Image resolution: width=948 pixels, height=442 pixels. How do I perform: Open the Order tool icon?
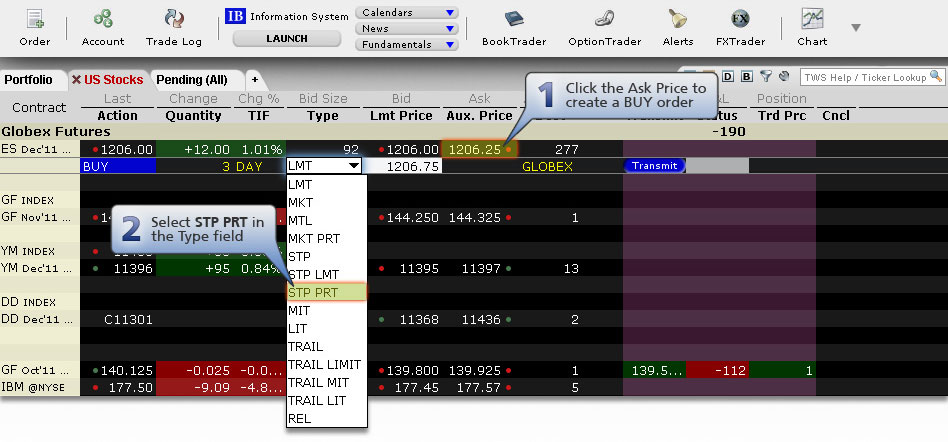[x=34, y=20]
